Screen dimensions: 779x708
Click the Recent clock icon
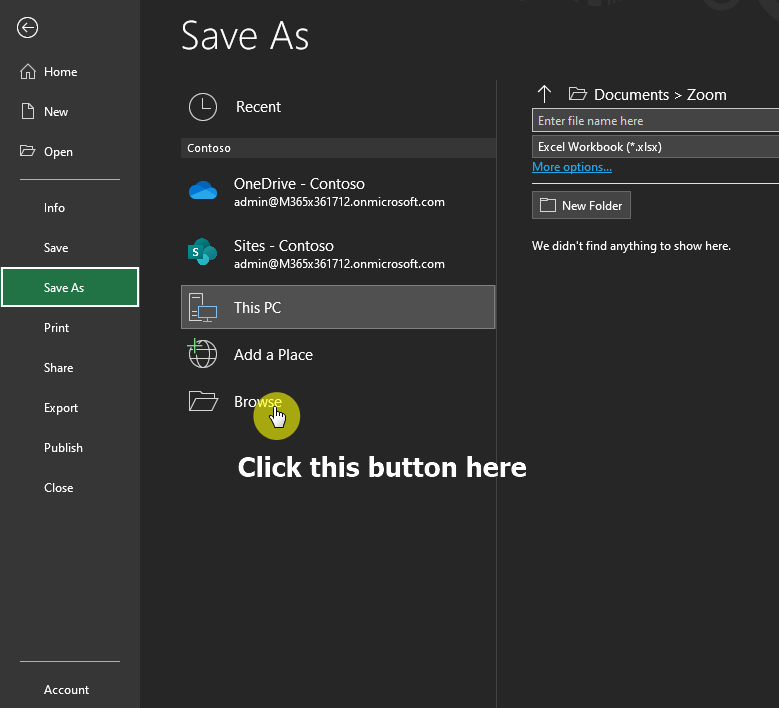pos(203,107)
